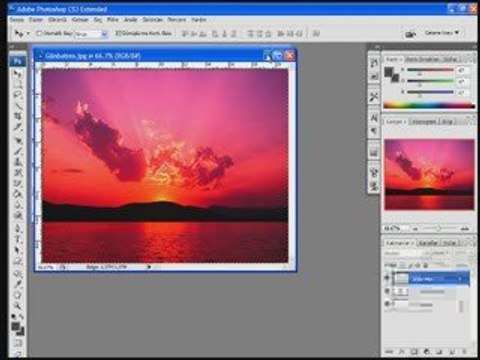Click the foreground color swatch in Color panel
Screen dimensions: 480x360
click(389, 72)
